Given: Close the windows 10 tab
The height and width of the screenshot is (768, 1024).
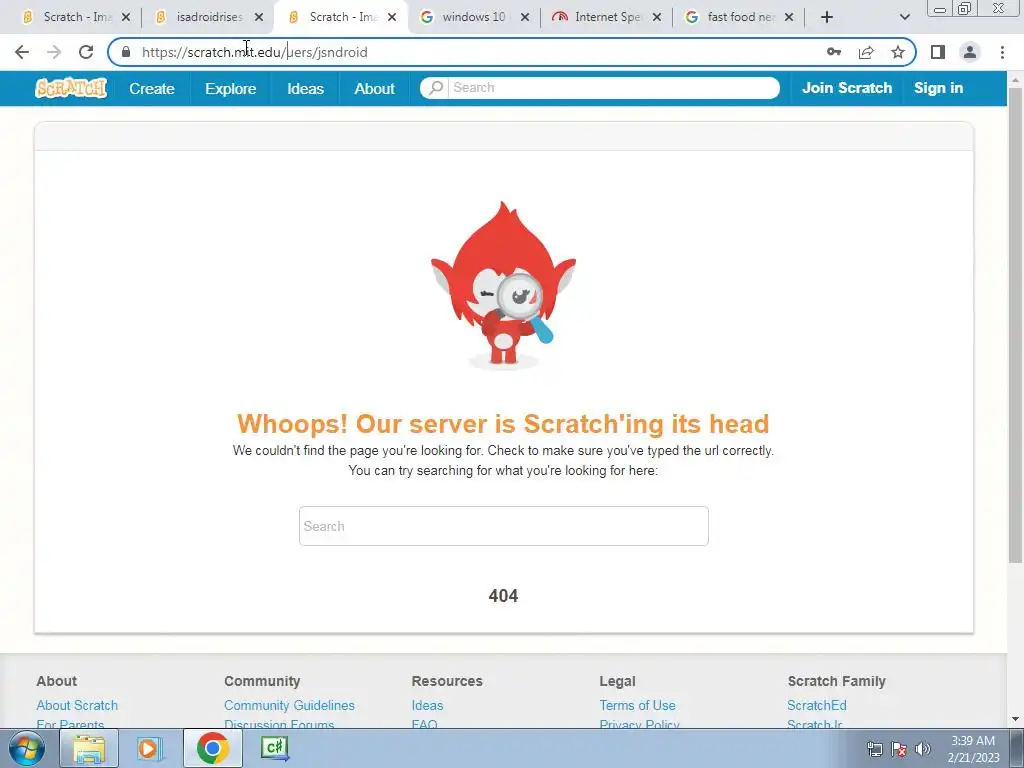Looking at the screenshot, I should coord(524,17).
